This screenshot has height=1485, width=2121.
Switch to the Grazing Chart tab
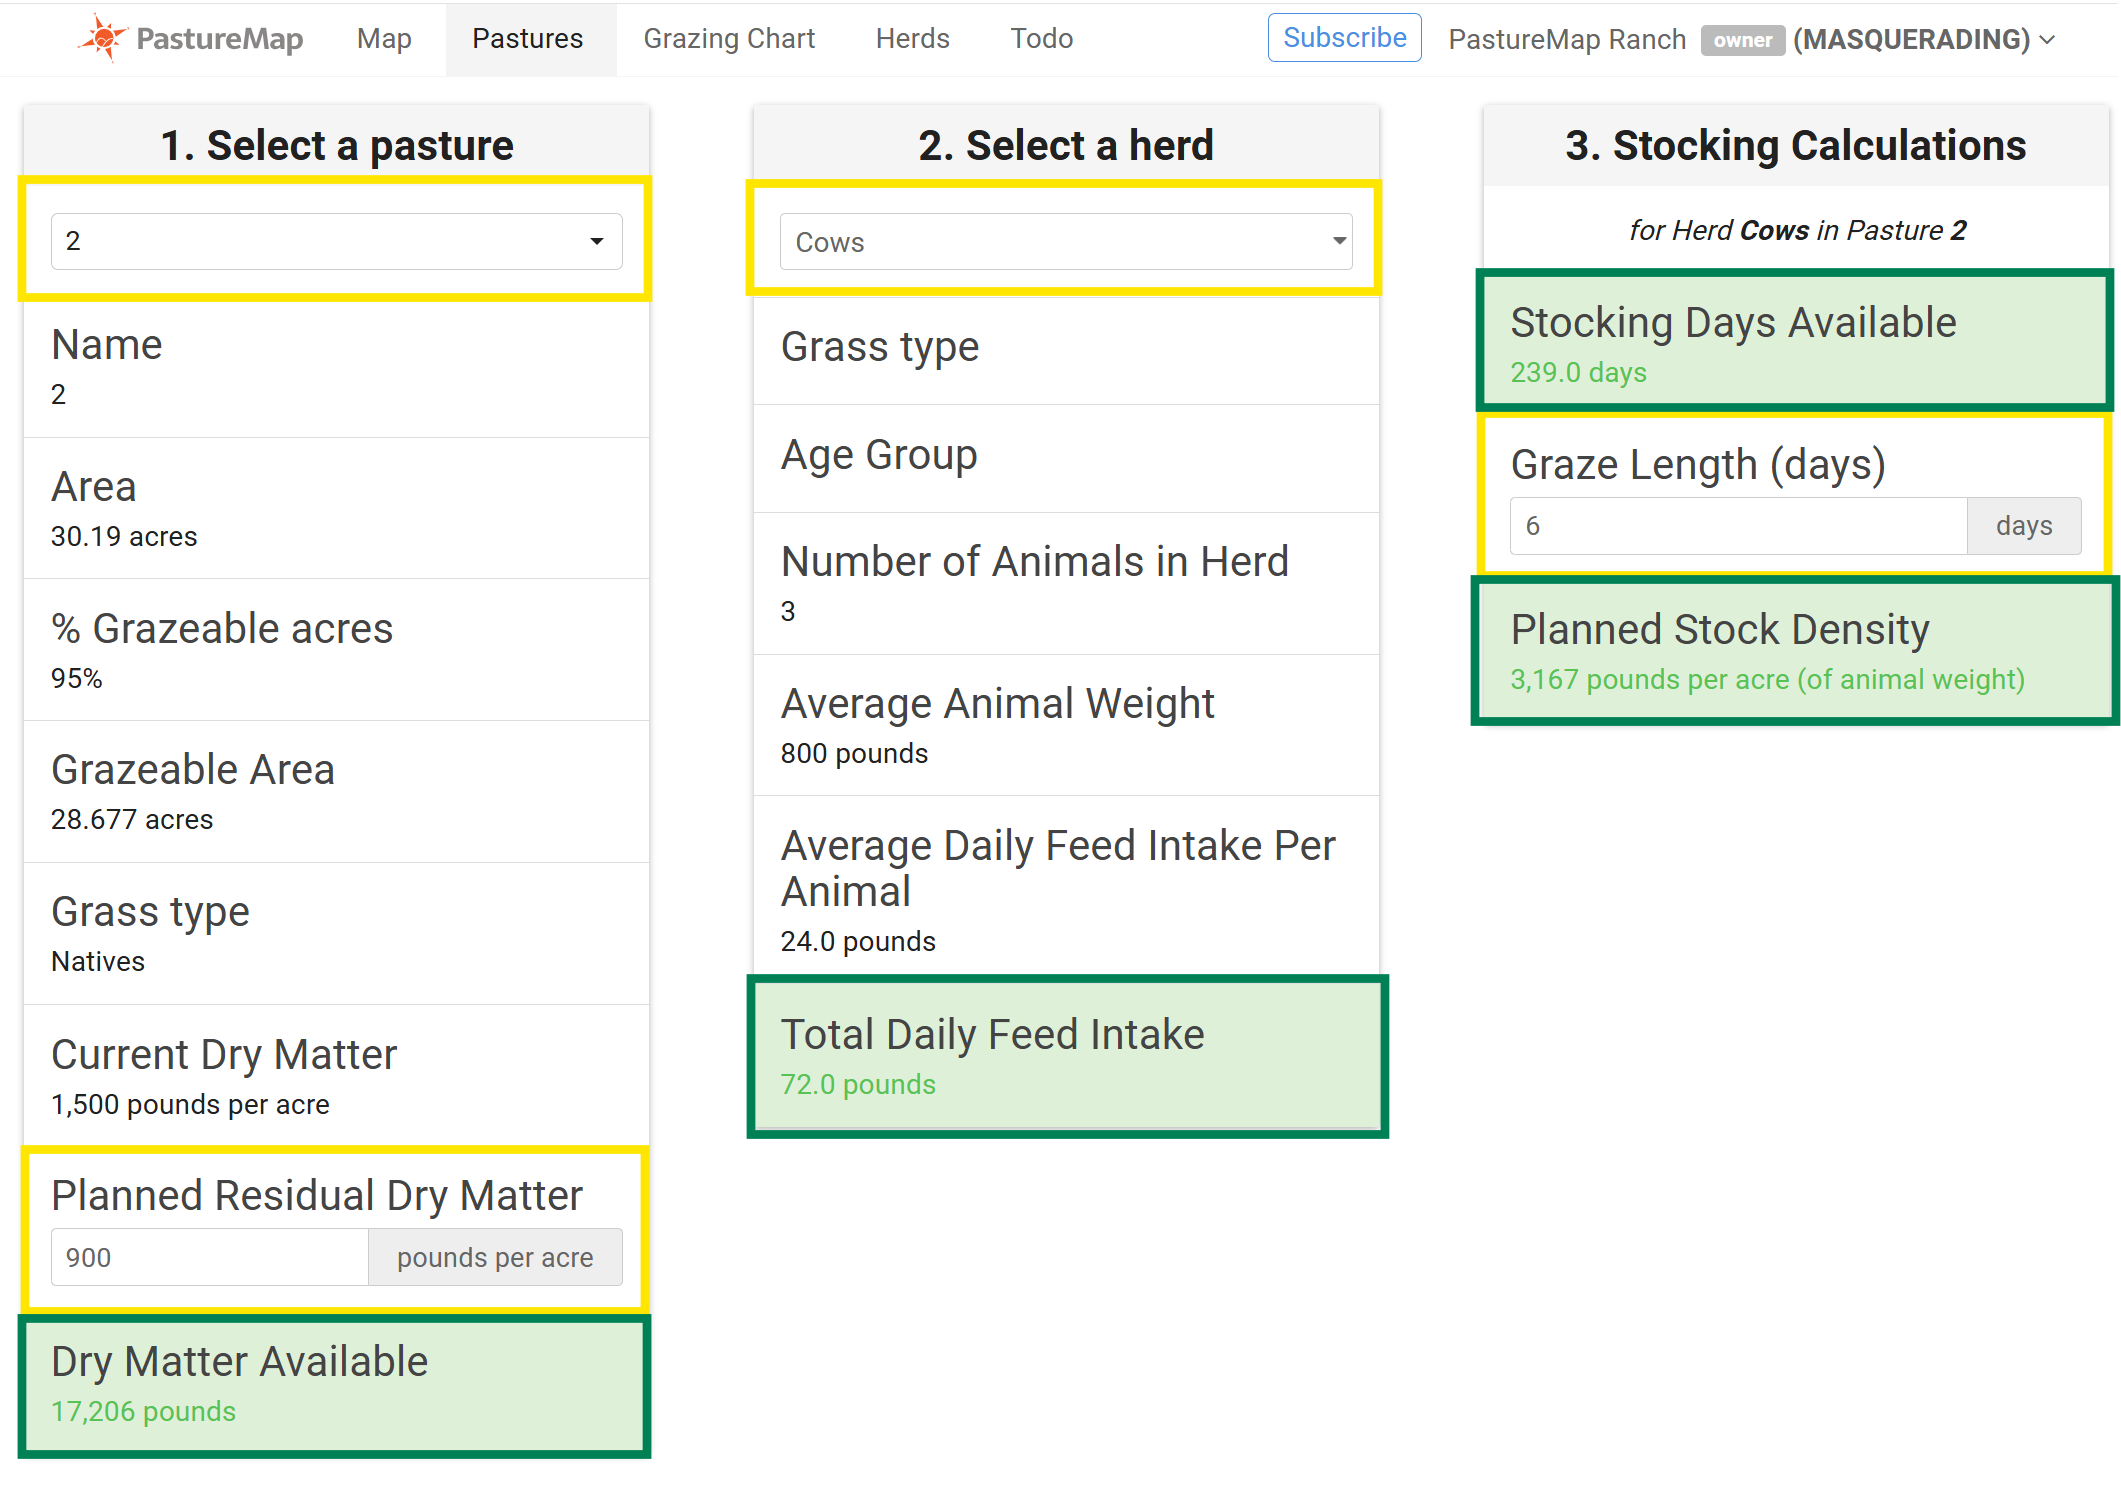pos(729,39)
